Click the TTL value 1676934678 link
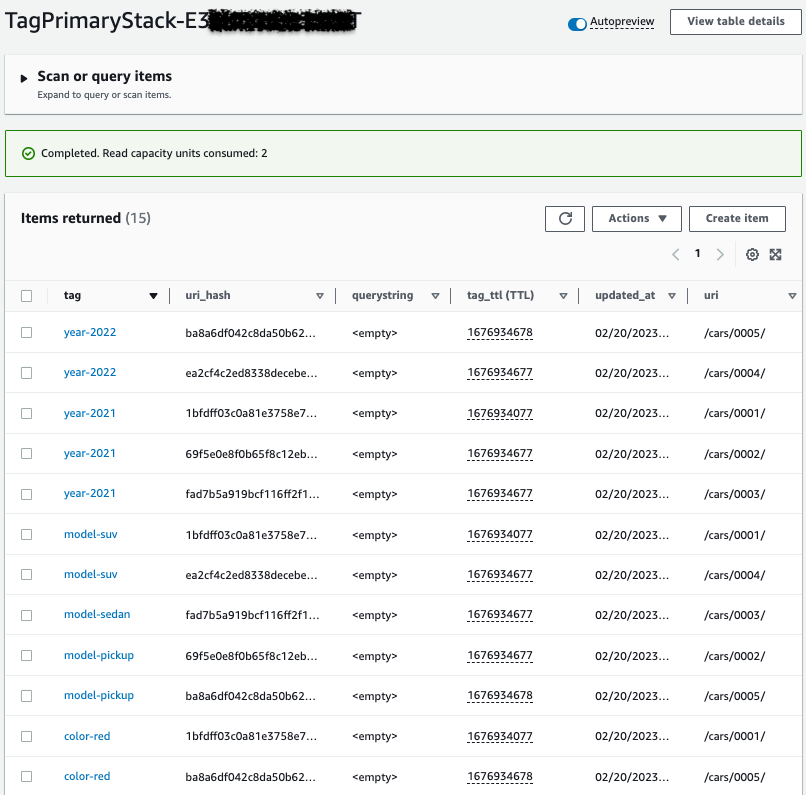The height and width of the screenshot is (795, 806). [x=500, y=331]
